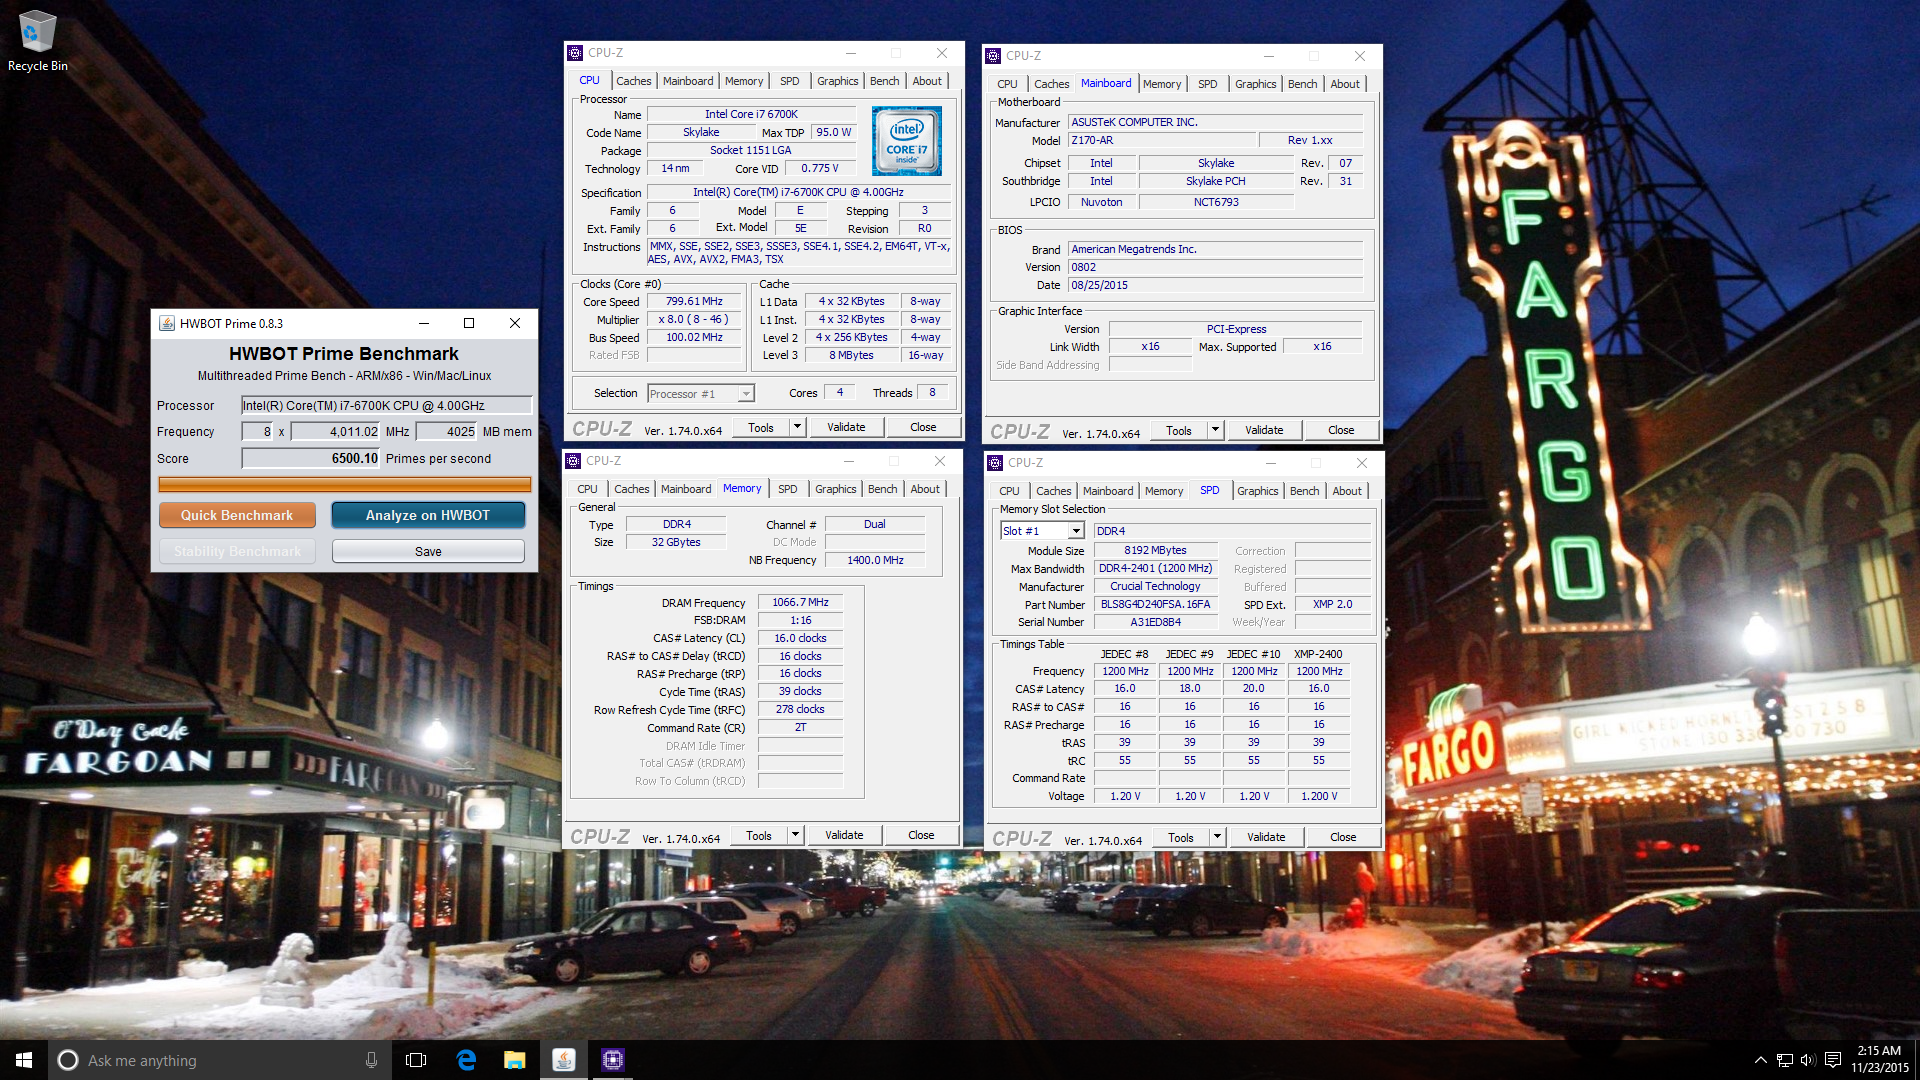Click the Core VID value 0.775 V
Screen dimensions: 1920x1080
tap(820, 168)
